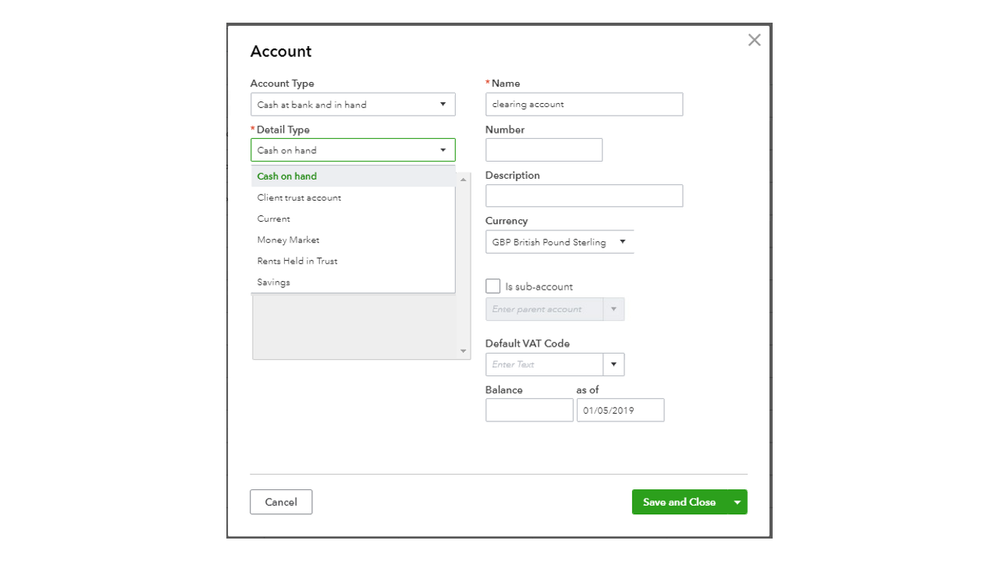
Task: Open the Account Type dropdown
Action: (x=352, y=105)
